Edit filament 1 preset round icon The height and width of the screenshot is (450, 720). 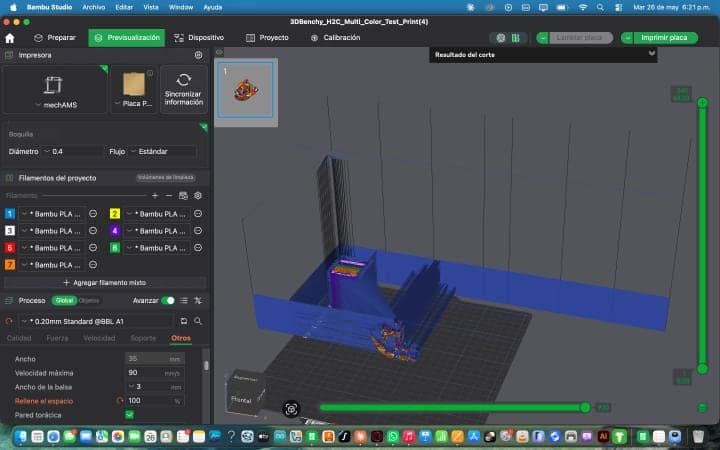click(93, 214)
